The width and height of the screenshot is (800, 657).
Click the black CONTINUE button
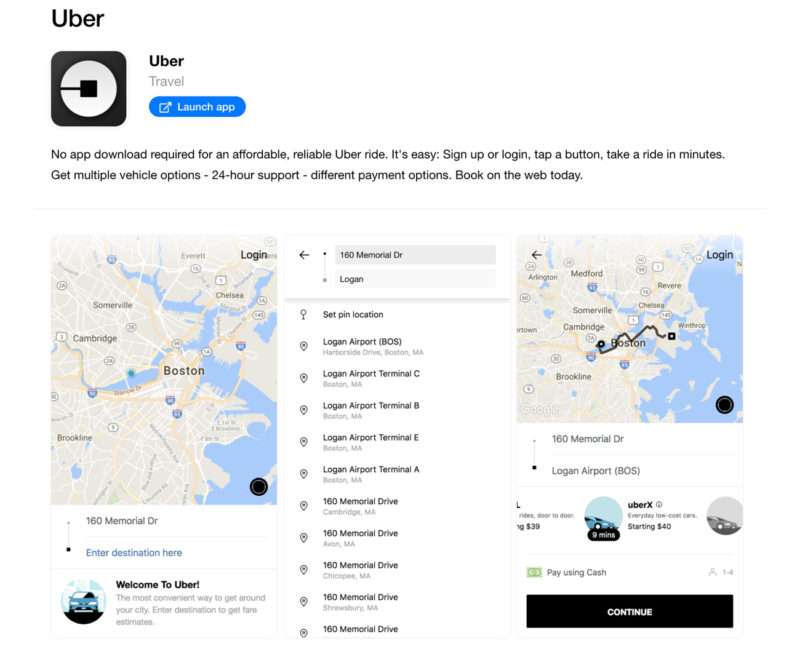630,611
